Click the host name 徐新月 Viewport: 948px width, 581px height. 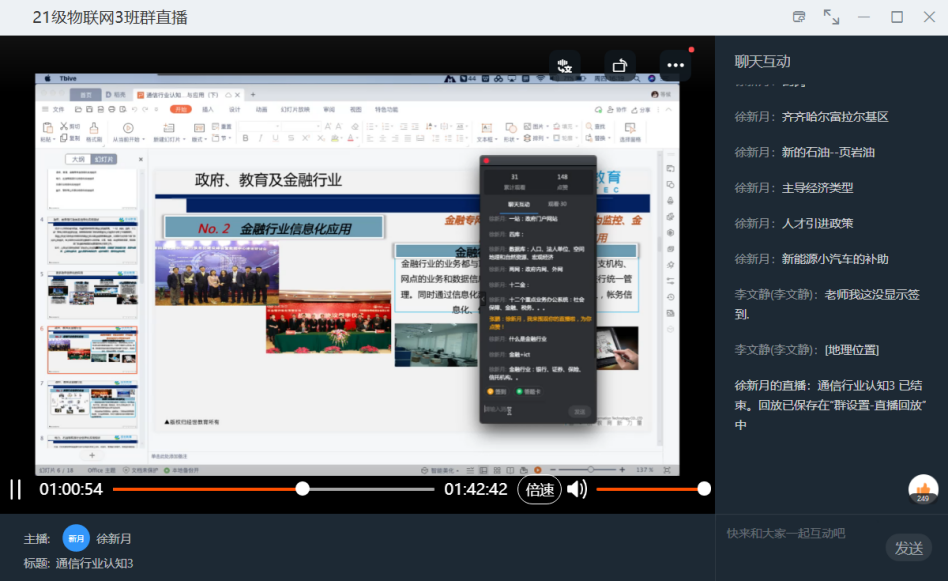114,539
